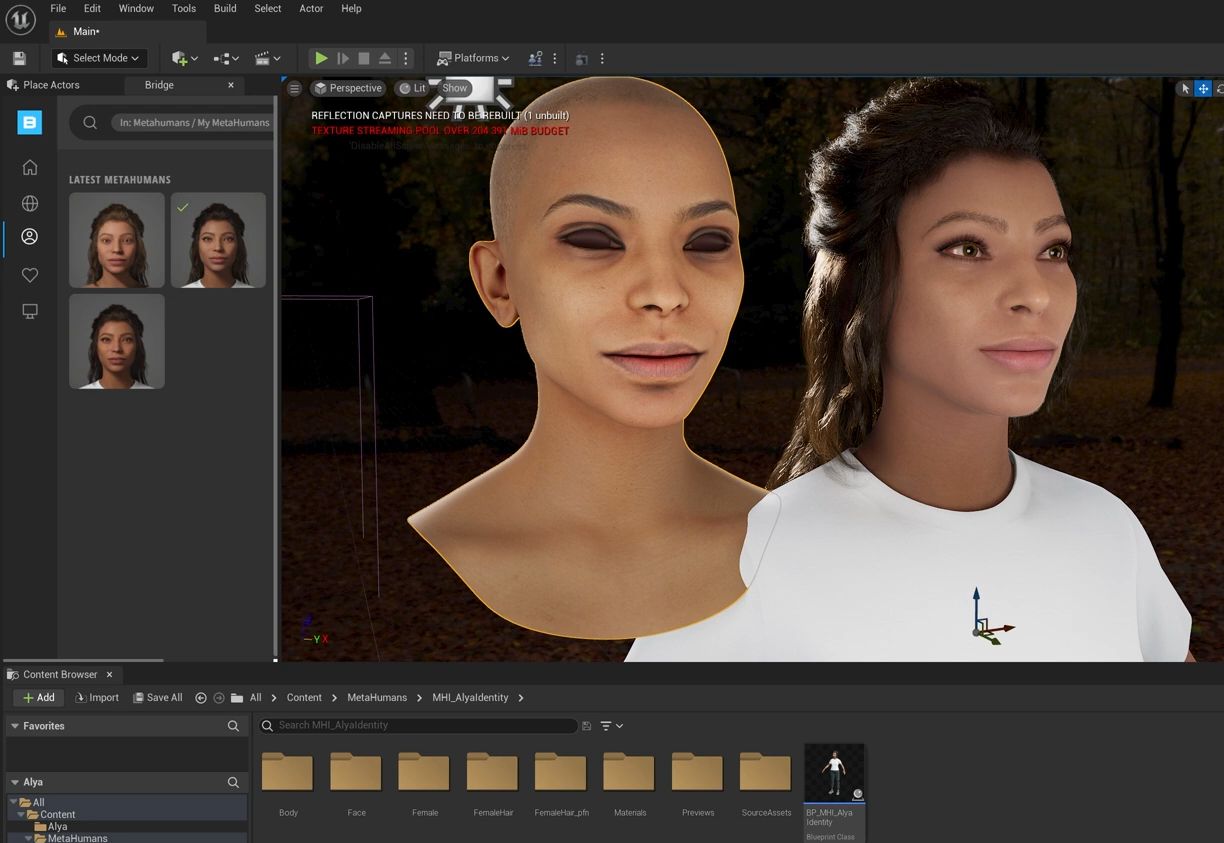The height and width of the screenshot is (843, 1224).
Task: Collapse the Favorites section
Action: (15, 726)
